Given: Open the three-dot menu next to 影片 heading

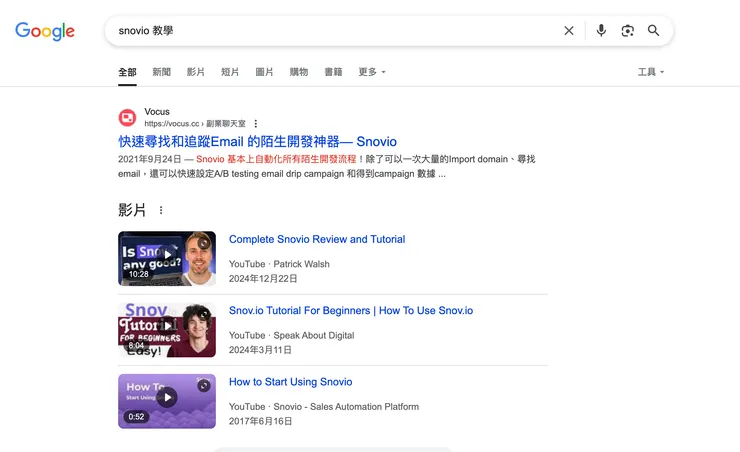Looking at the screenshot, I should 161,210.
